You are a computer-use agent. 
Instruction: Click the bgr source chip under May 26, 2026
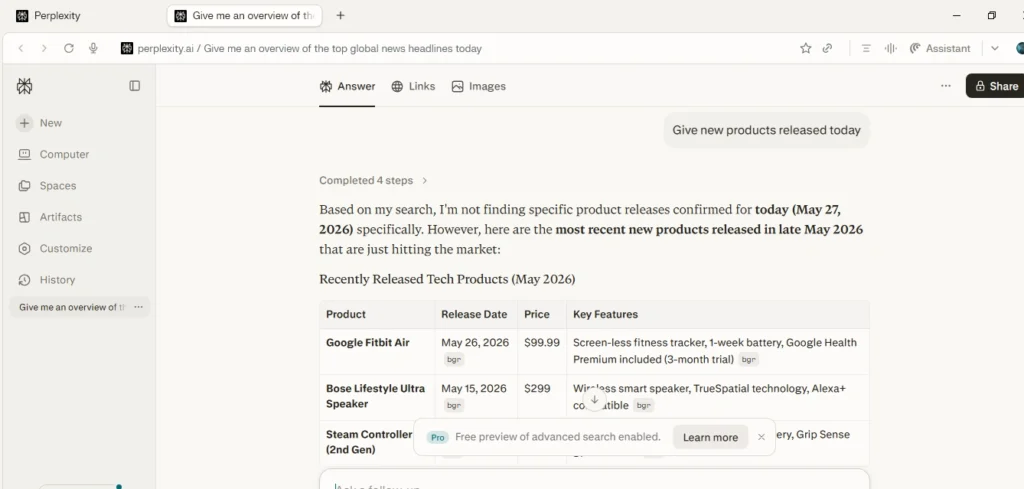point(454,360)
